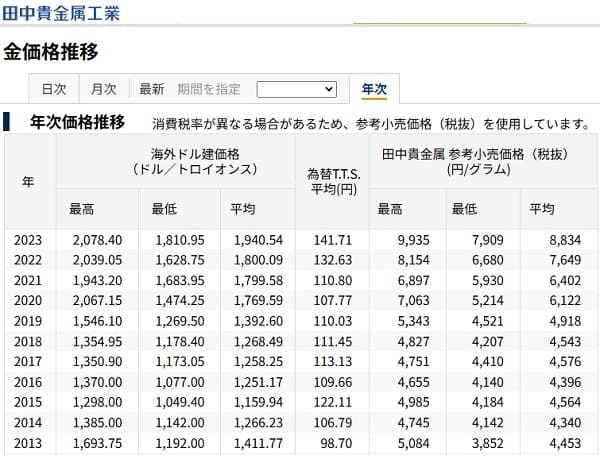600x459 pixels.
Task: Click the 9,935 highest retail price
Action: click(x=414, y=241)
